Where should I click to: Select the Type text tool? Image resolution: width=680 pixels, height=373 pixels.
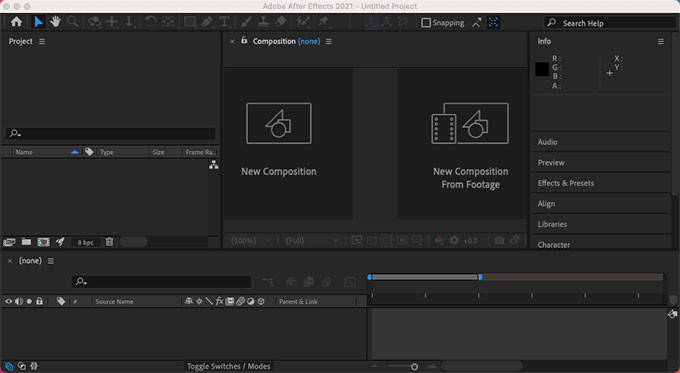(x=224, y=22)
